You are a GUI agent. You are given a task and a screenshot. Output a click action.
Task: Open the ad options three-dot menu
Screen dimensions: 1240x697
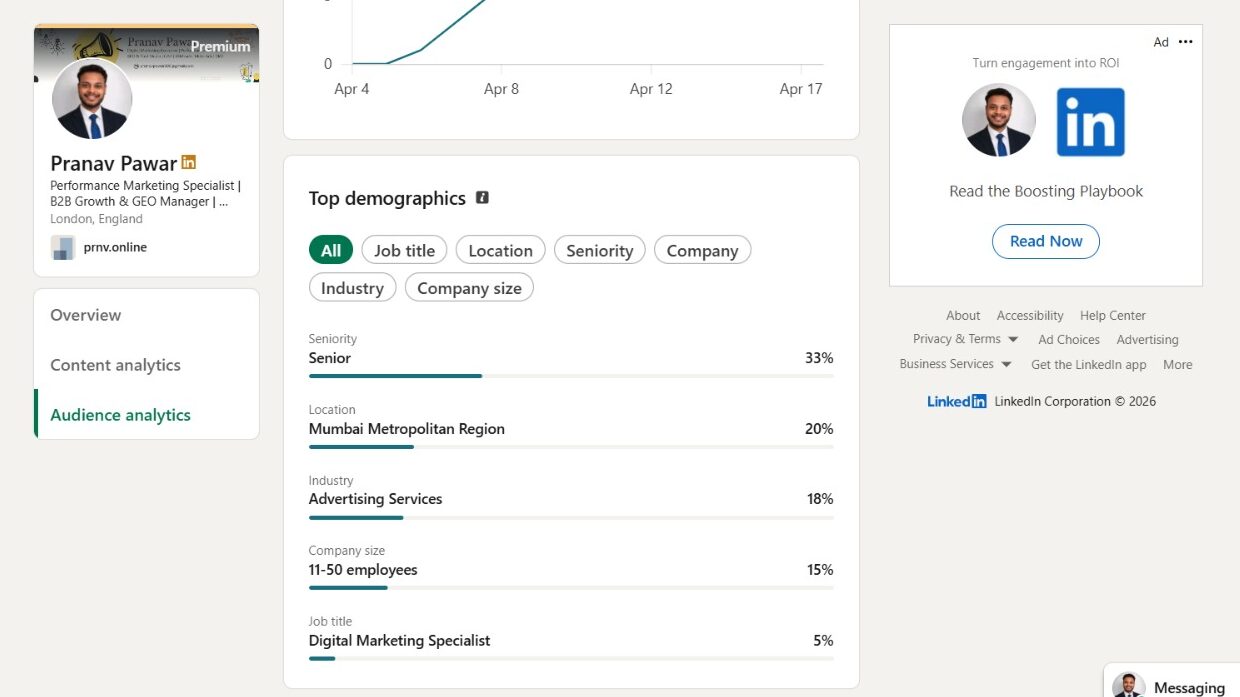[1186, 42]
